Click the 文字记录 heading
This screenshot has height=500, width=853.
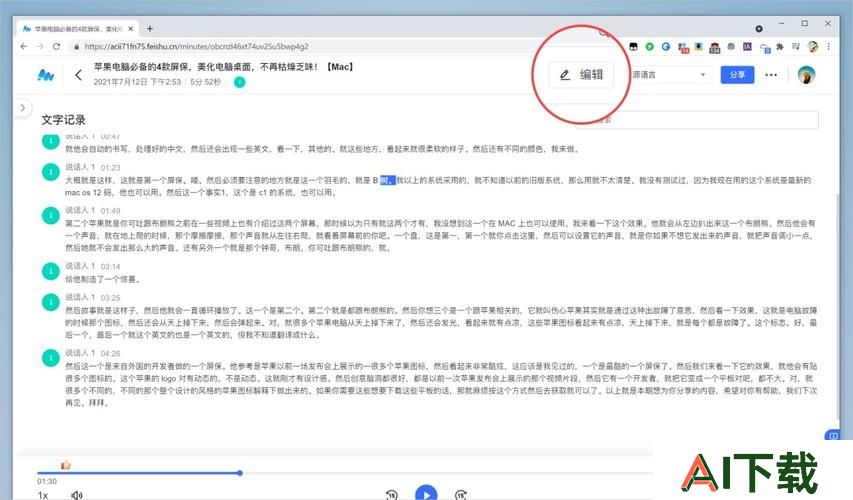point(63,120)
